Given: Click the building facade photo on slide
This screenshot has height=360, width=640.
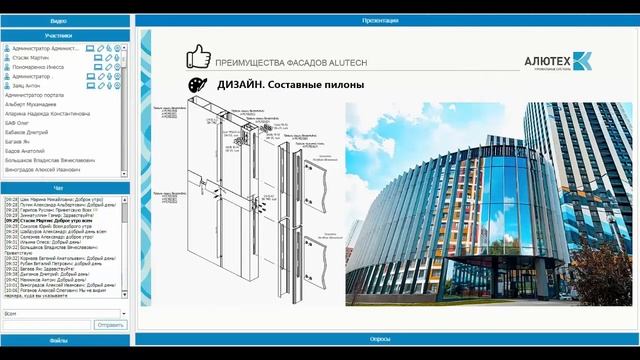Looking at the screenshot, I should point(489,204).
